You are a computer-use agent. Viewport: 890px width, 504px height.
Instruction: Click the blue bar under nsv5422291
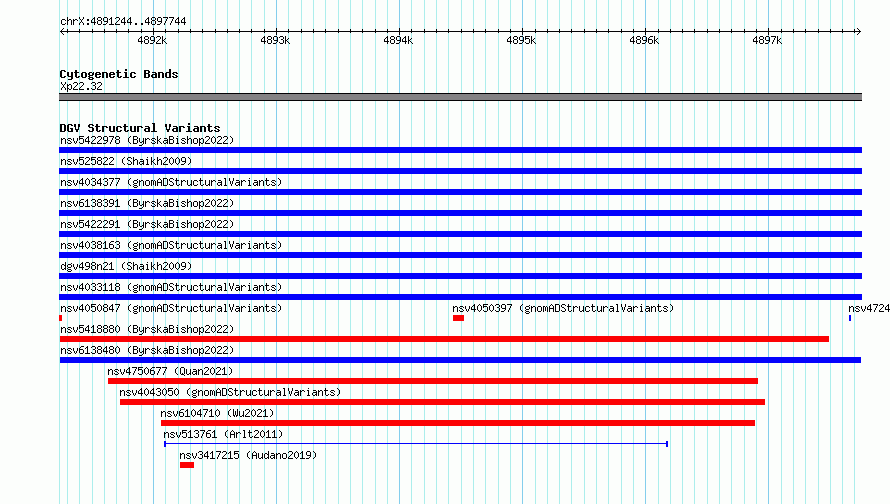click(x=460, y=234)
